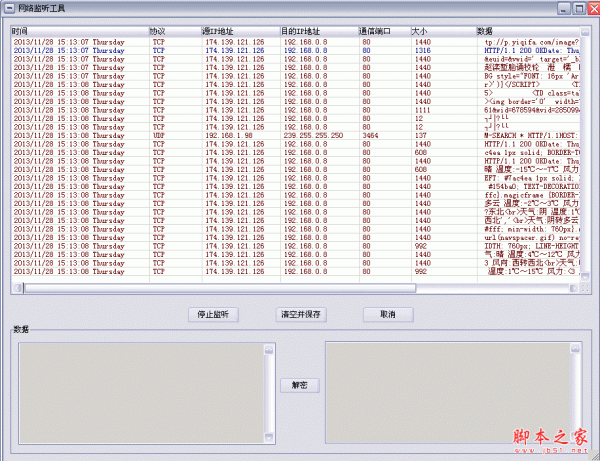Select the row with data '&euid=&wid=' target='_b'
600x461 pixels.
[296, 59]
